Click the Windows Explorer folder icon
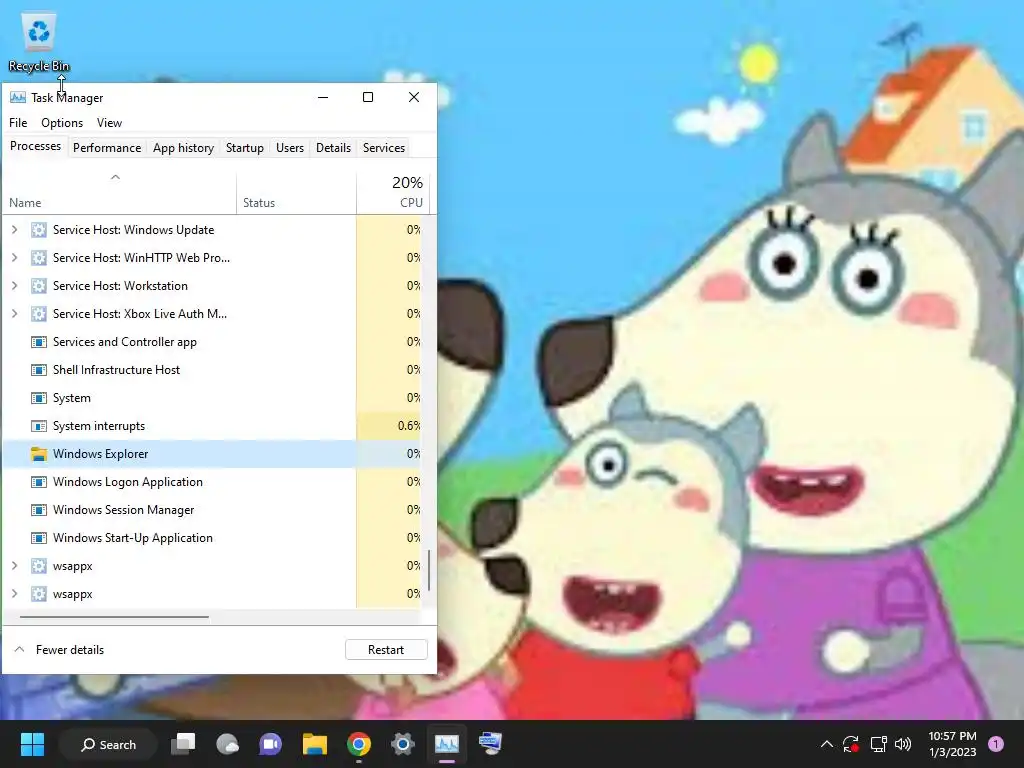The image size is (1024, 768). [x=39, y=454]
